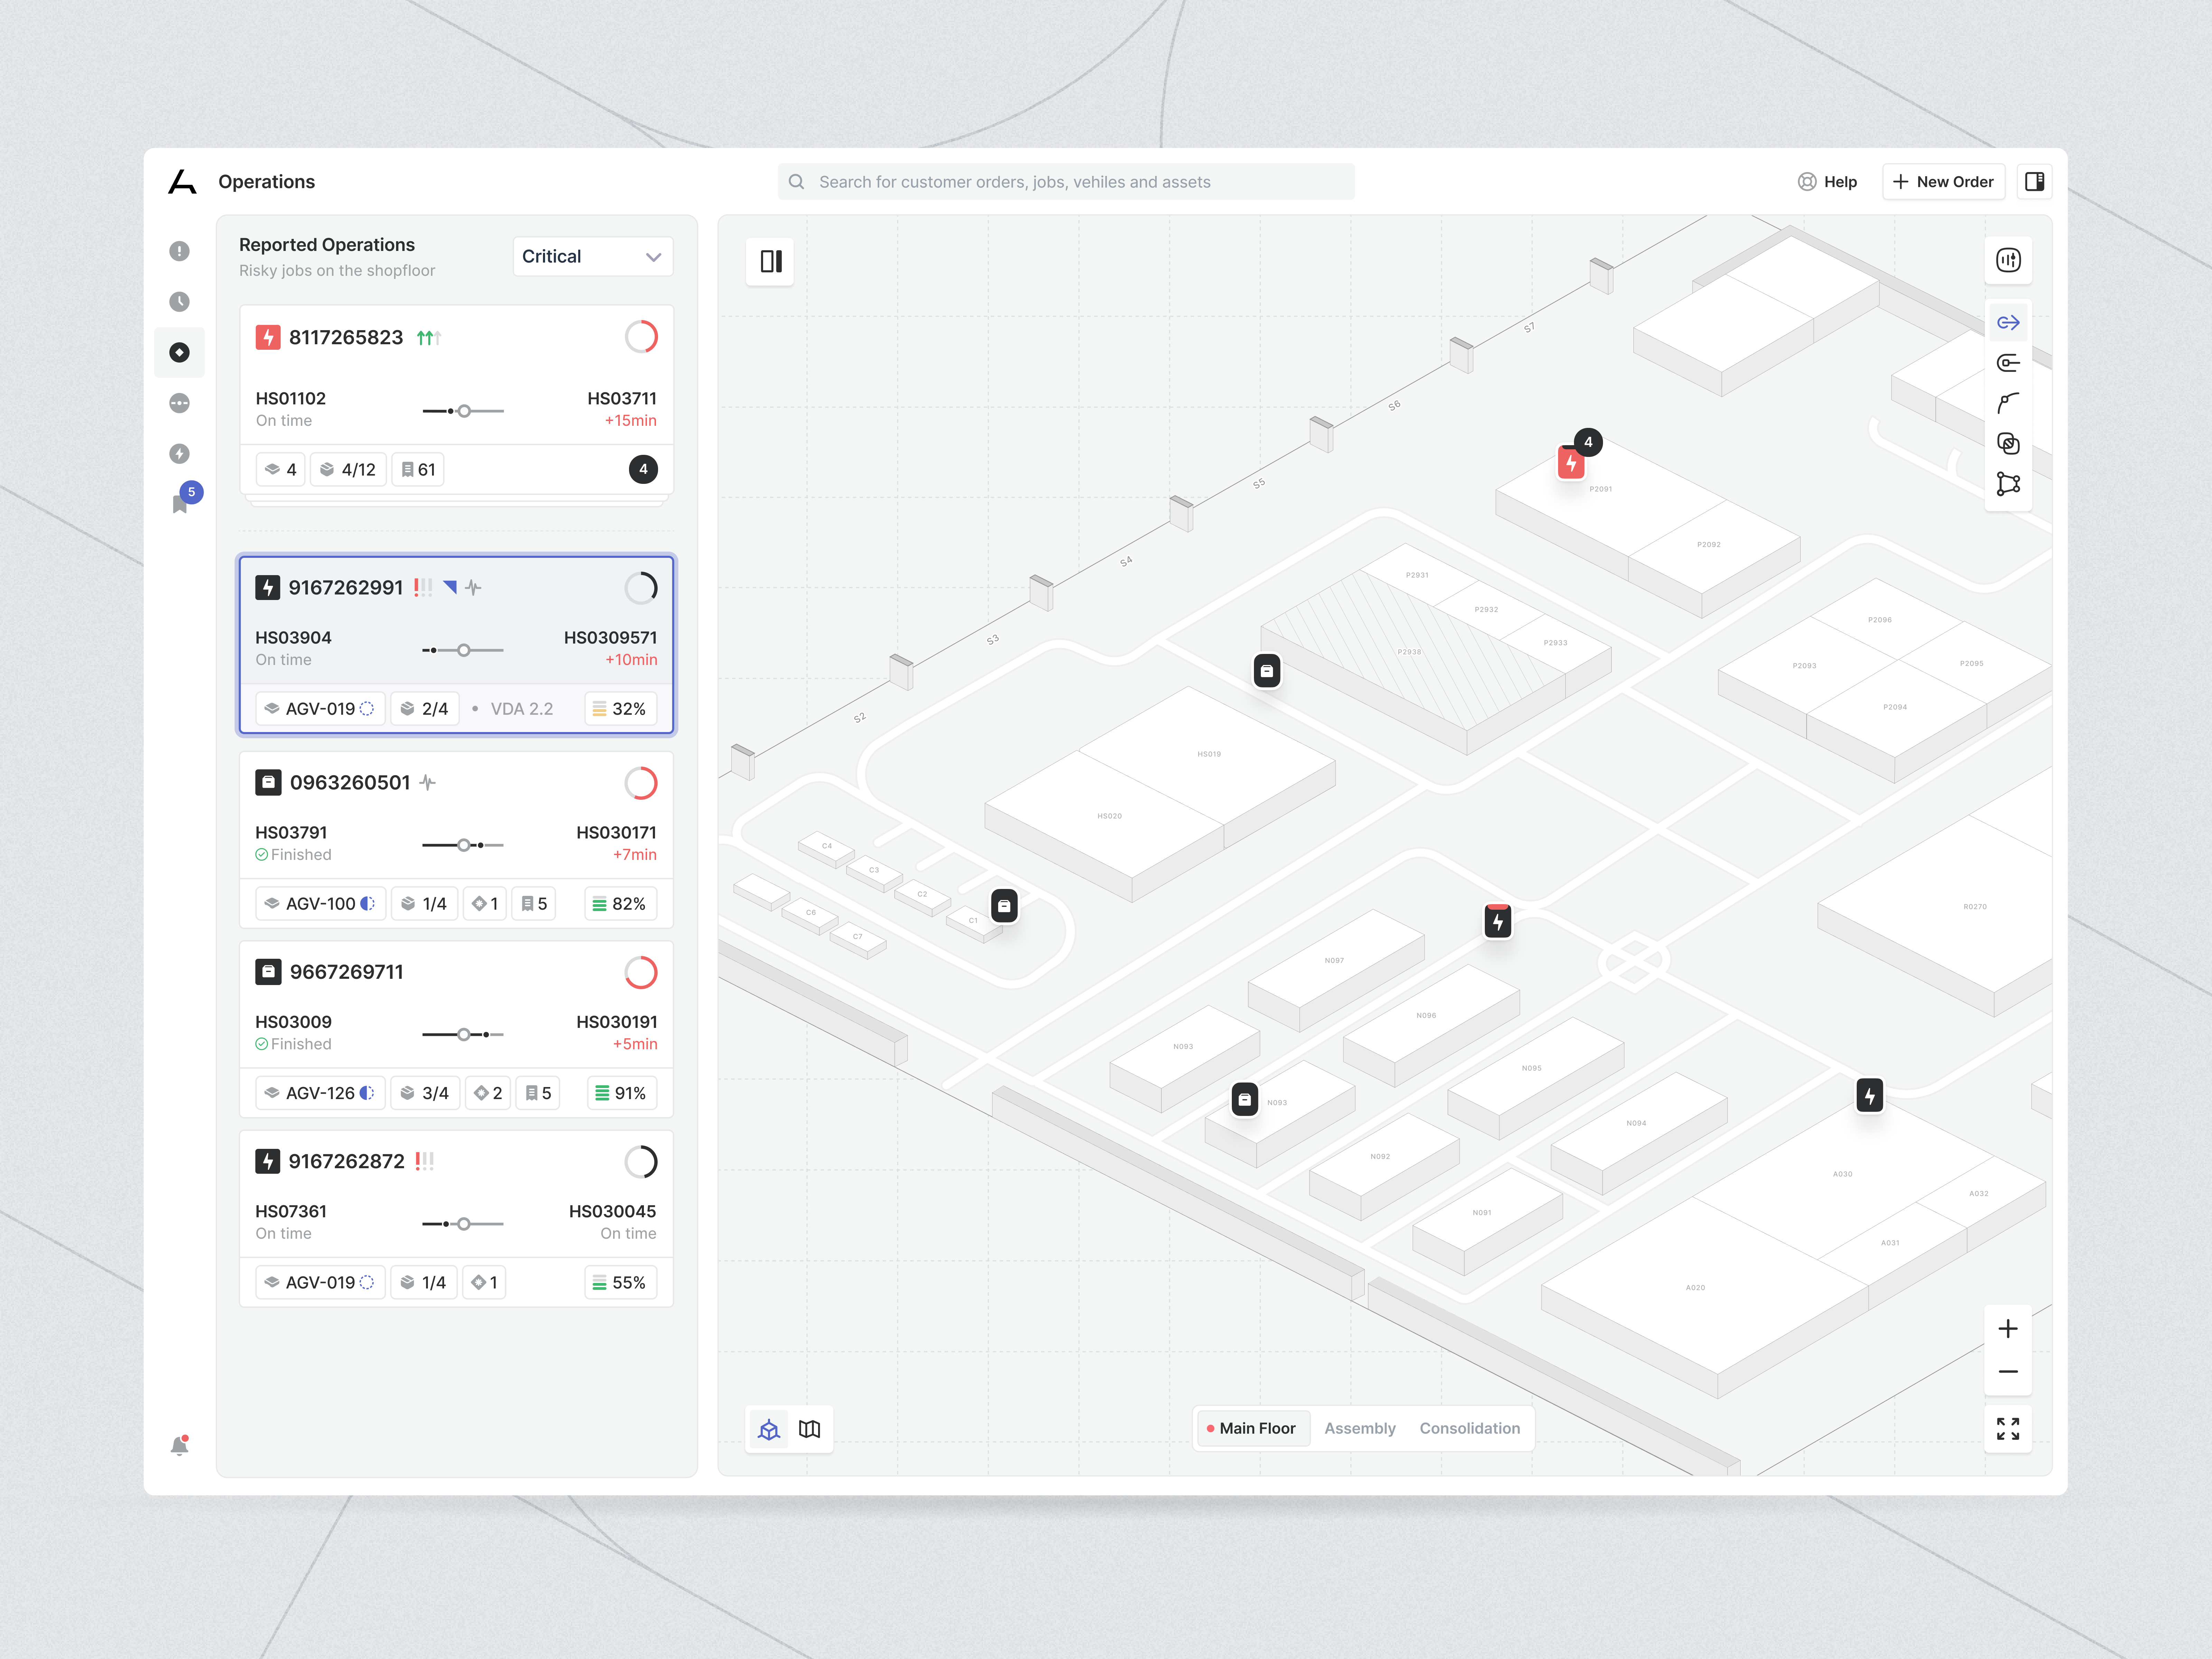Screen dimensions: 2212x1659
Task: Open the clock history sidebar icon
Action: [179, 302]
